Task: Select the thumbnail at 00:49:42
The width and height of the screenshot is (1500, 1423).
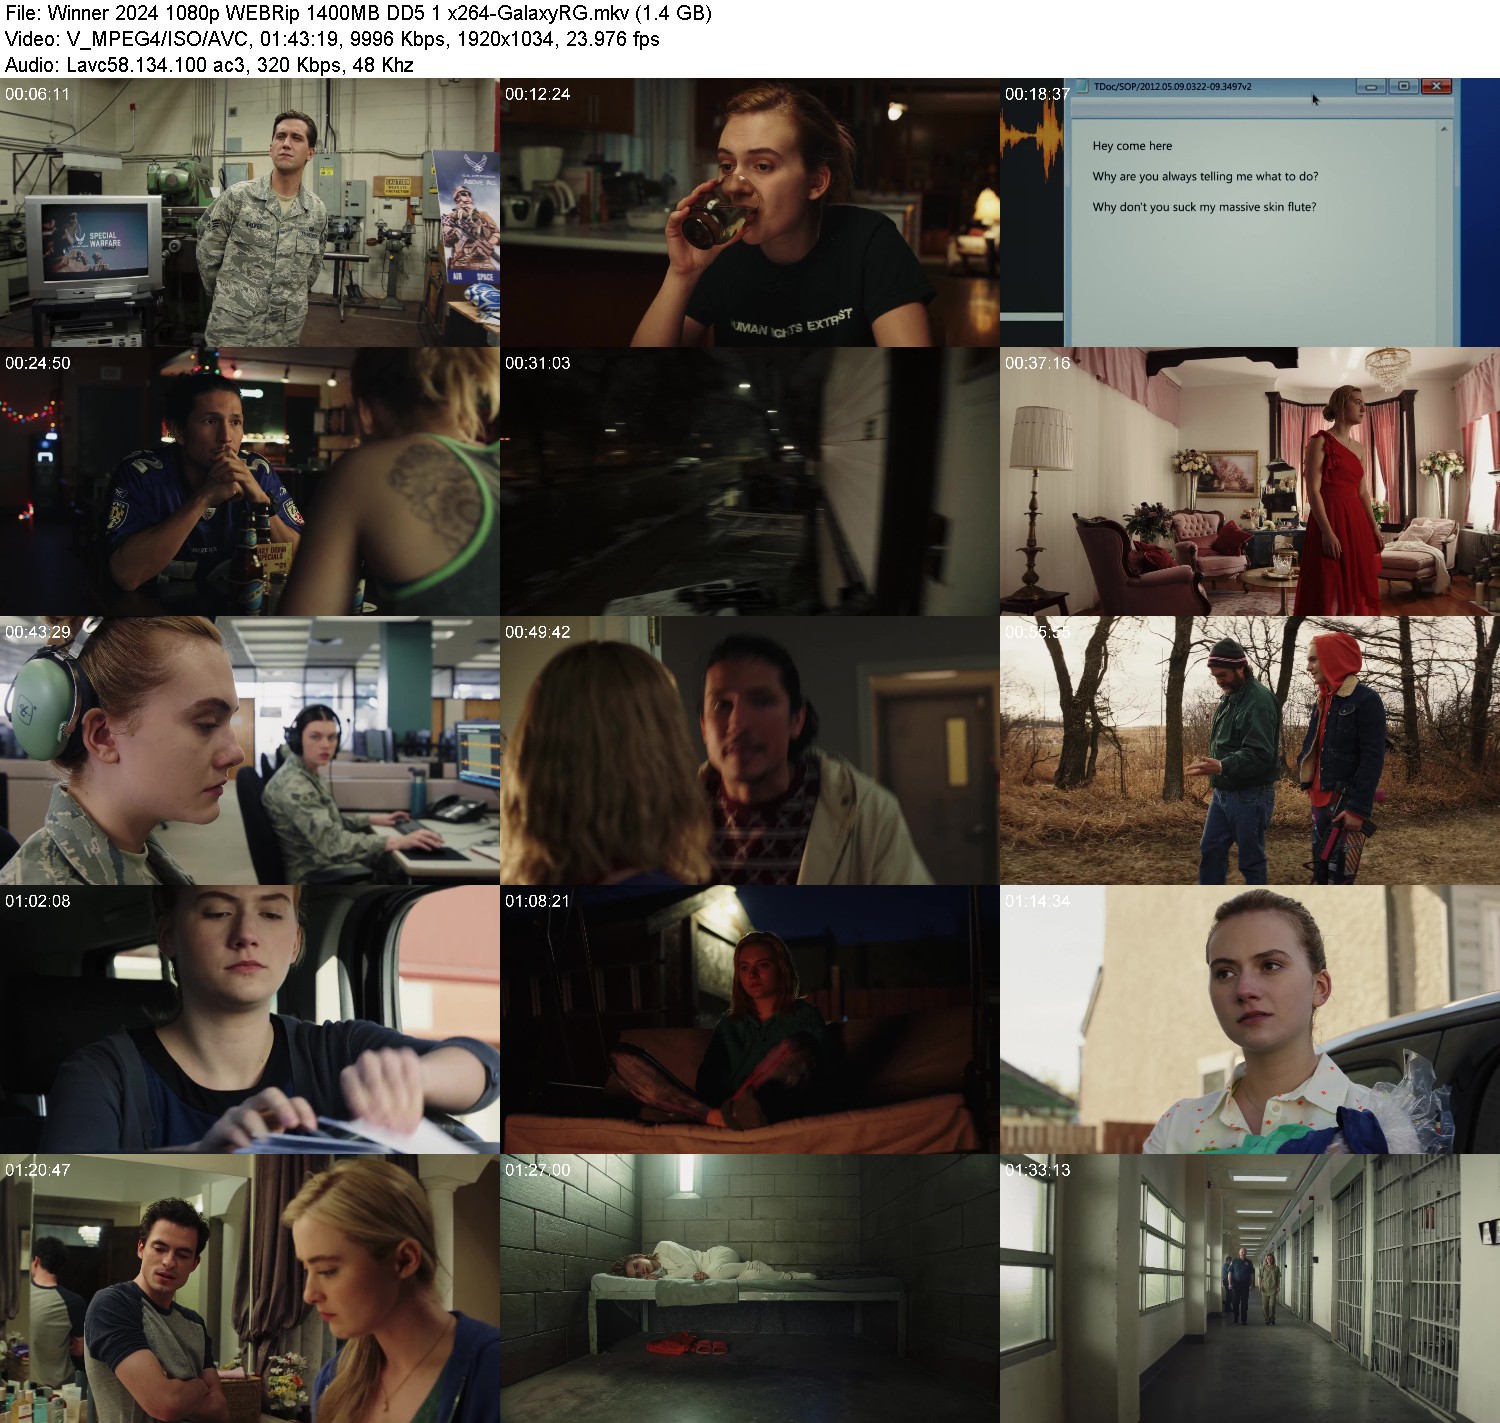Action: tap(749, 751)
